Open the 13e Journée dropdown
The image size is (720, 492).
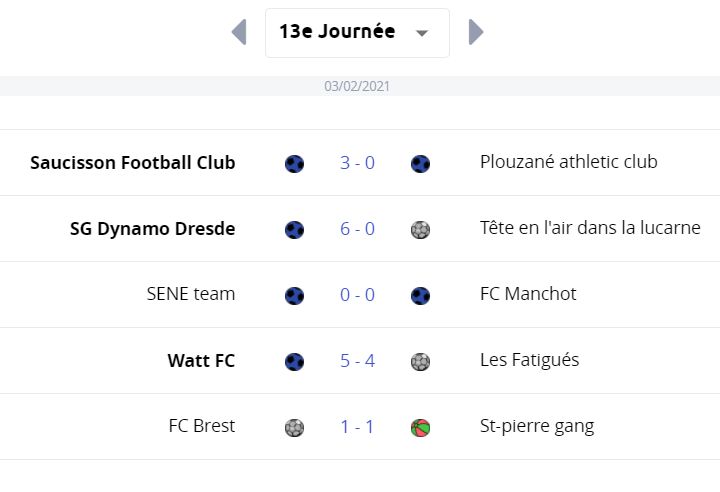click(357, 33)
